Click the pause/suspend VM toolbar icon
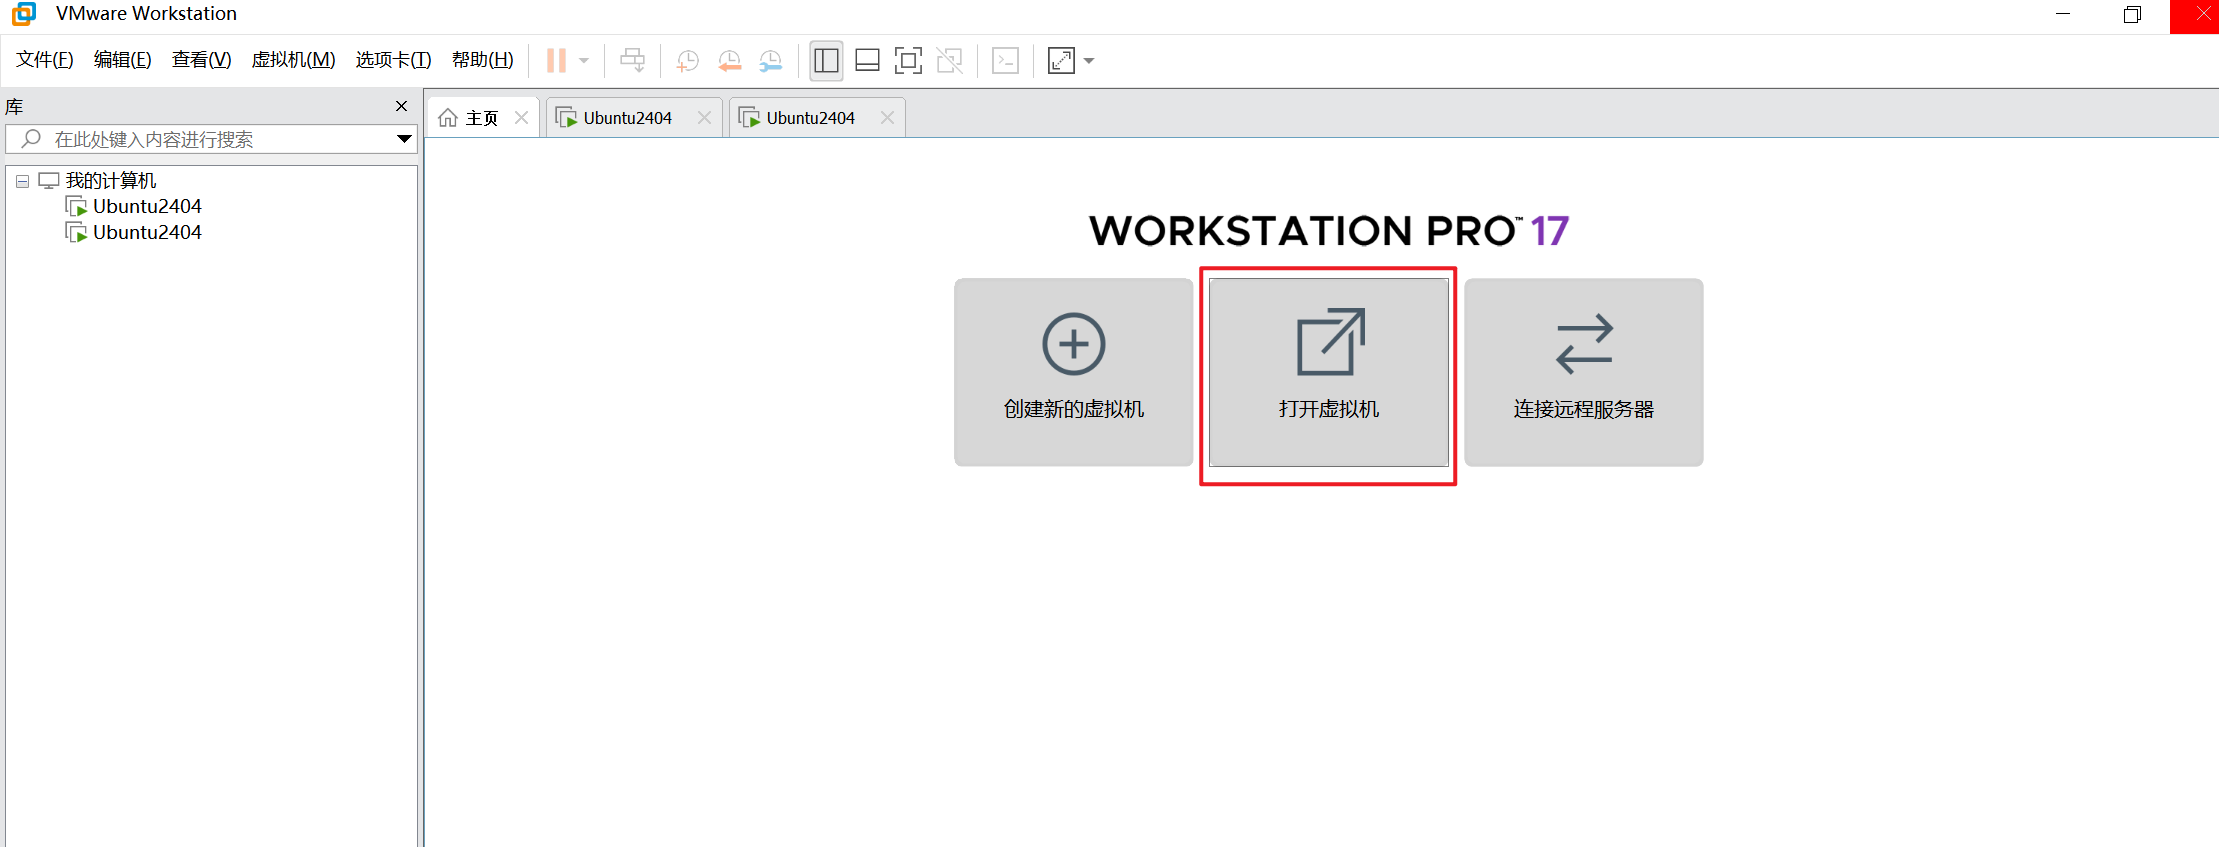Viewport: 2219px width, 847px height. (556, 61)
